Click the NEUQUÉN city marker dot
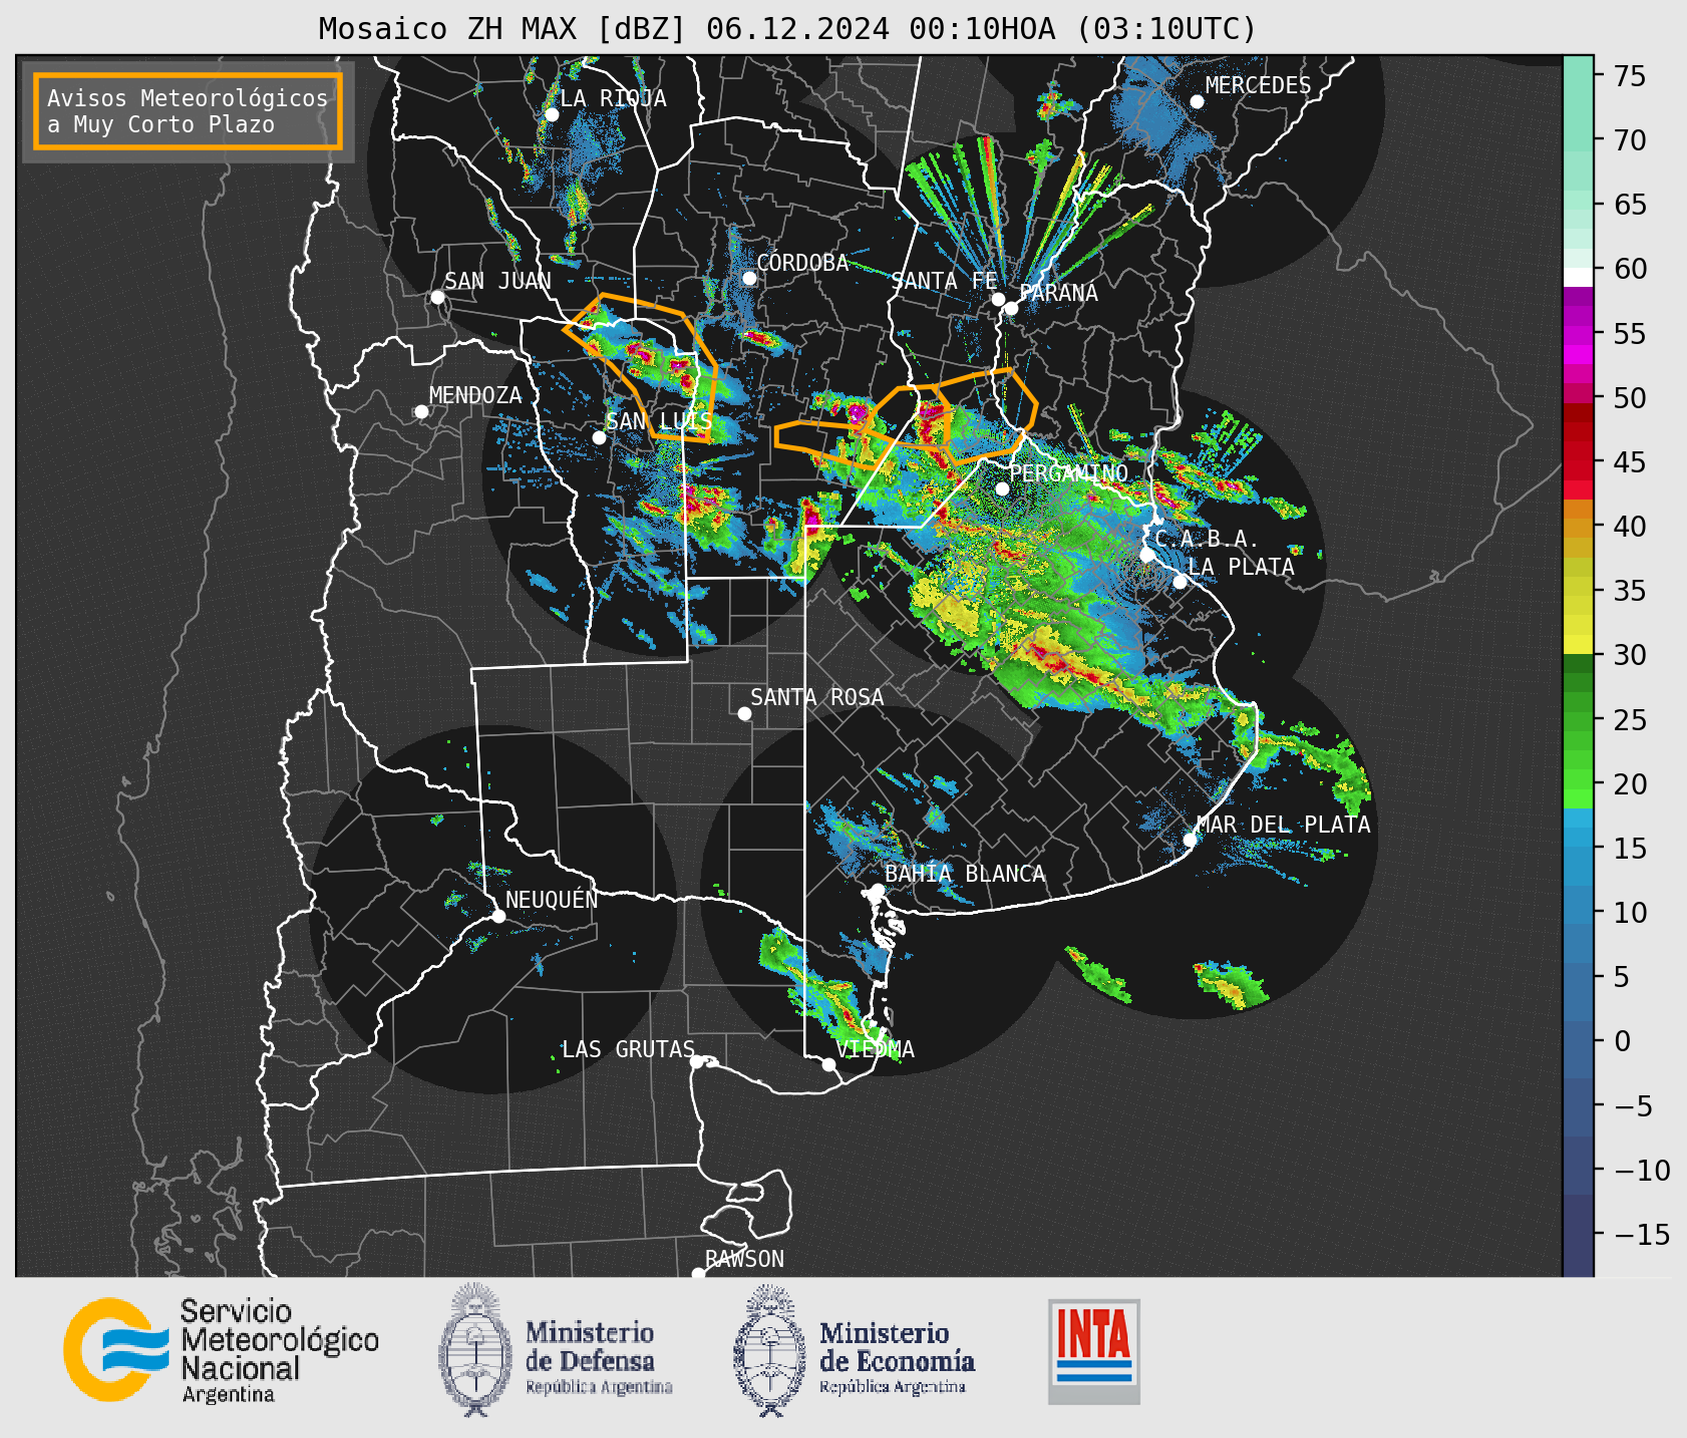Image resolution: width=1687 pixels, height=1438 pixels. [498, 916]
